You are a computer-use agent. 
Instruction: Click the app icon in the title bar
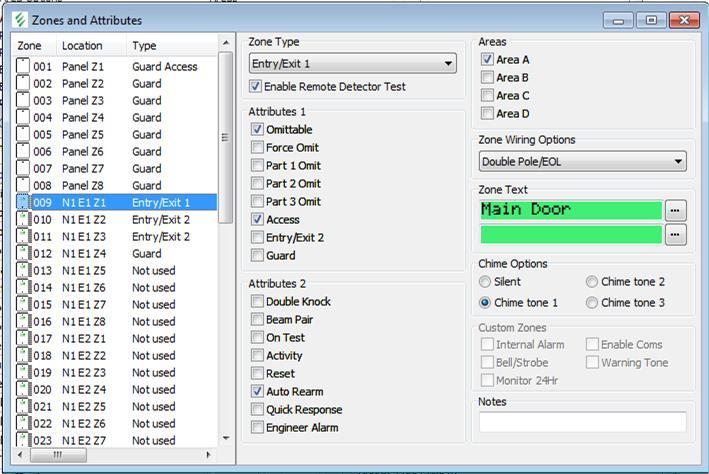coord(17,20)
